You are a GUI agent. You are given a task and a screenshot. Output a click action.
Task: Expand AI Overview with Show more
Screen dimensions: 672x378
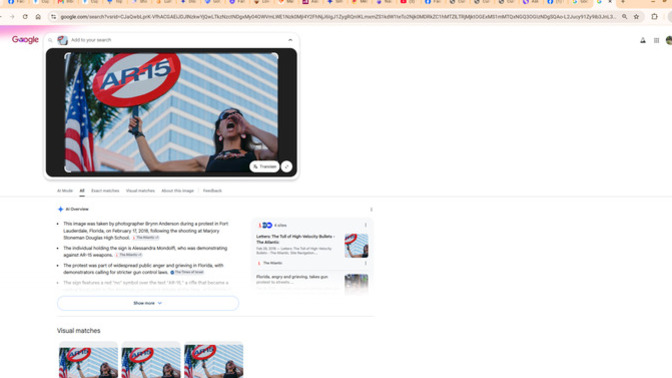(x=148, y=303)
